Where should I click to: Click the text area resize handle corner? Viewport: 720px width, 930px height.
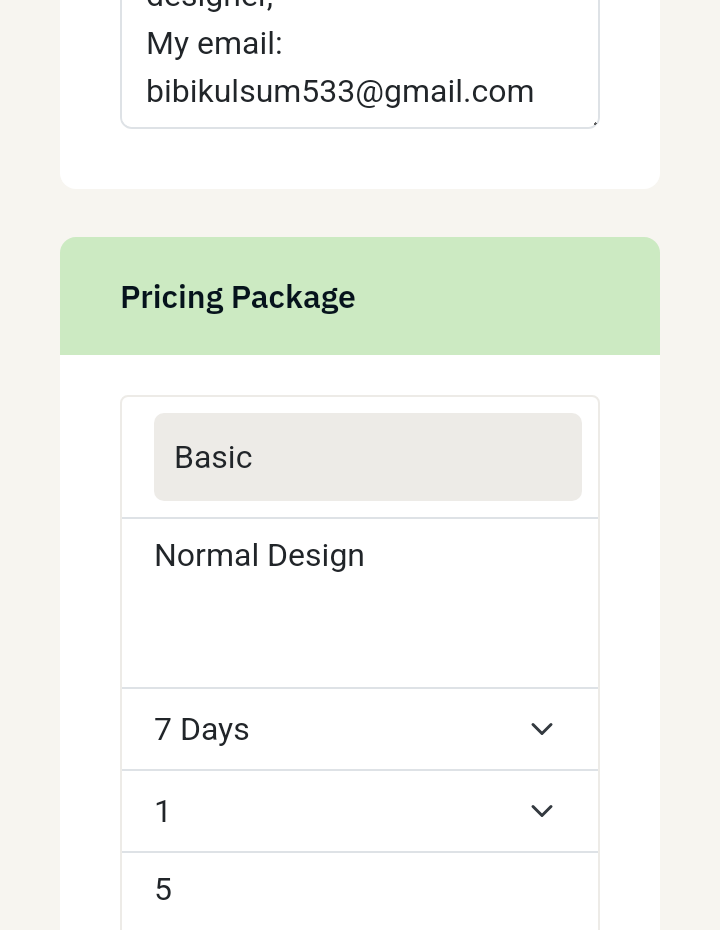coord(594,123)
